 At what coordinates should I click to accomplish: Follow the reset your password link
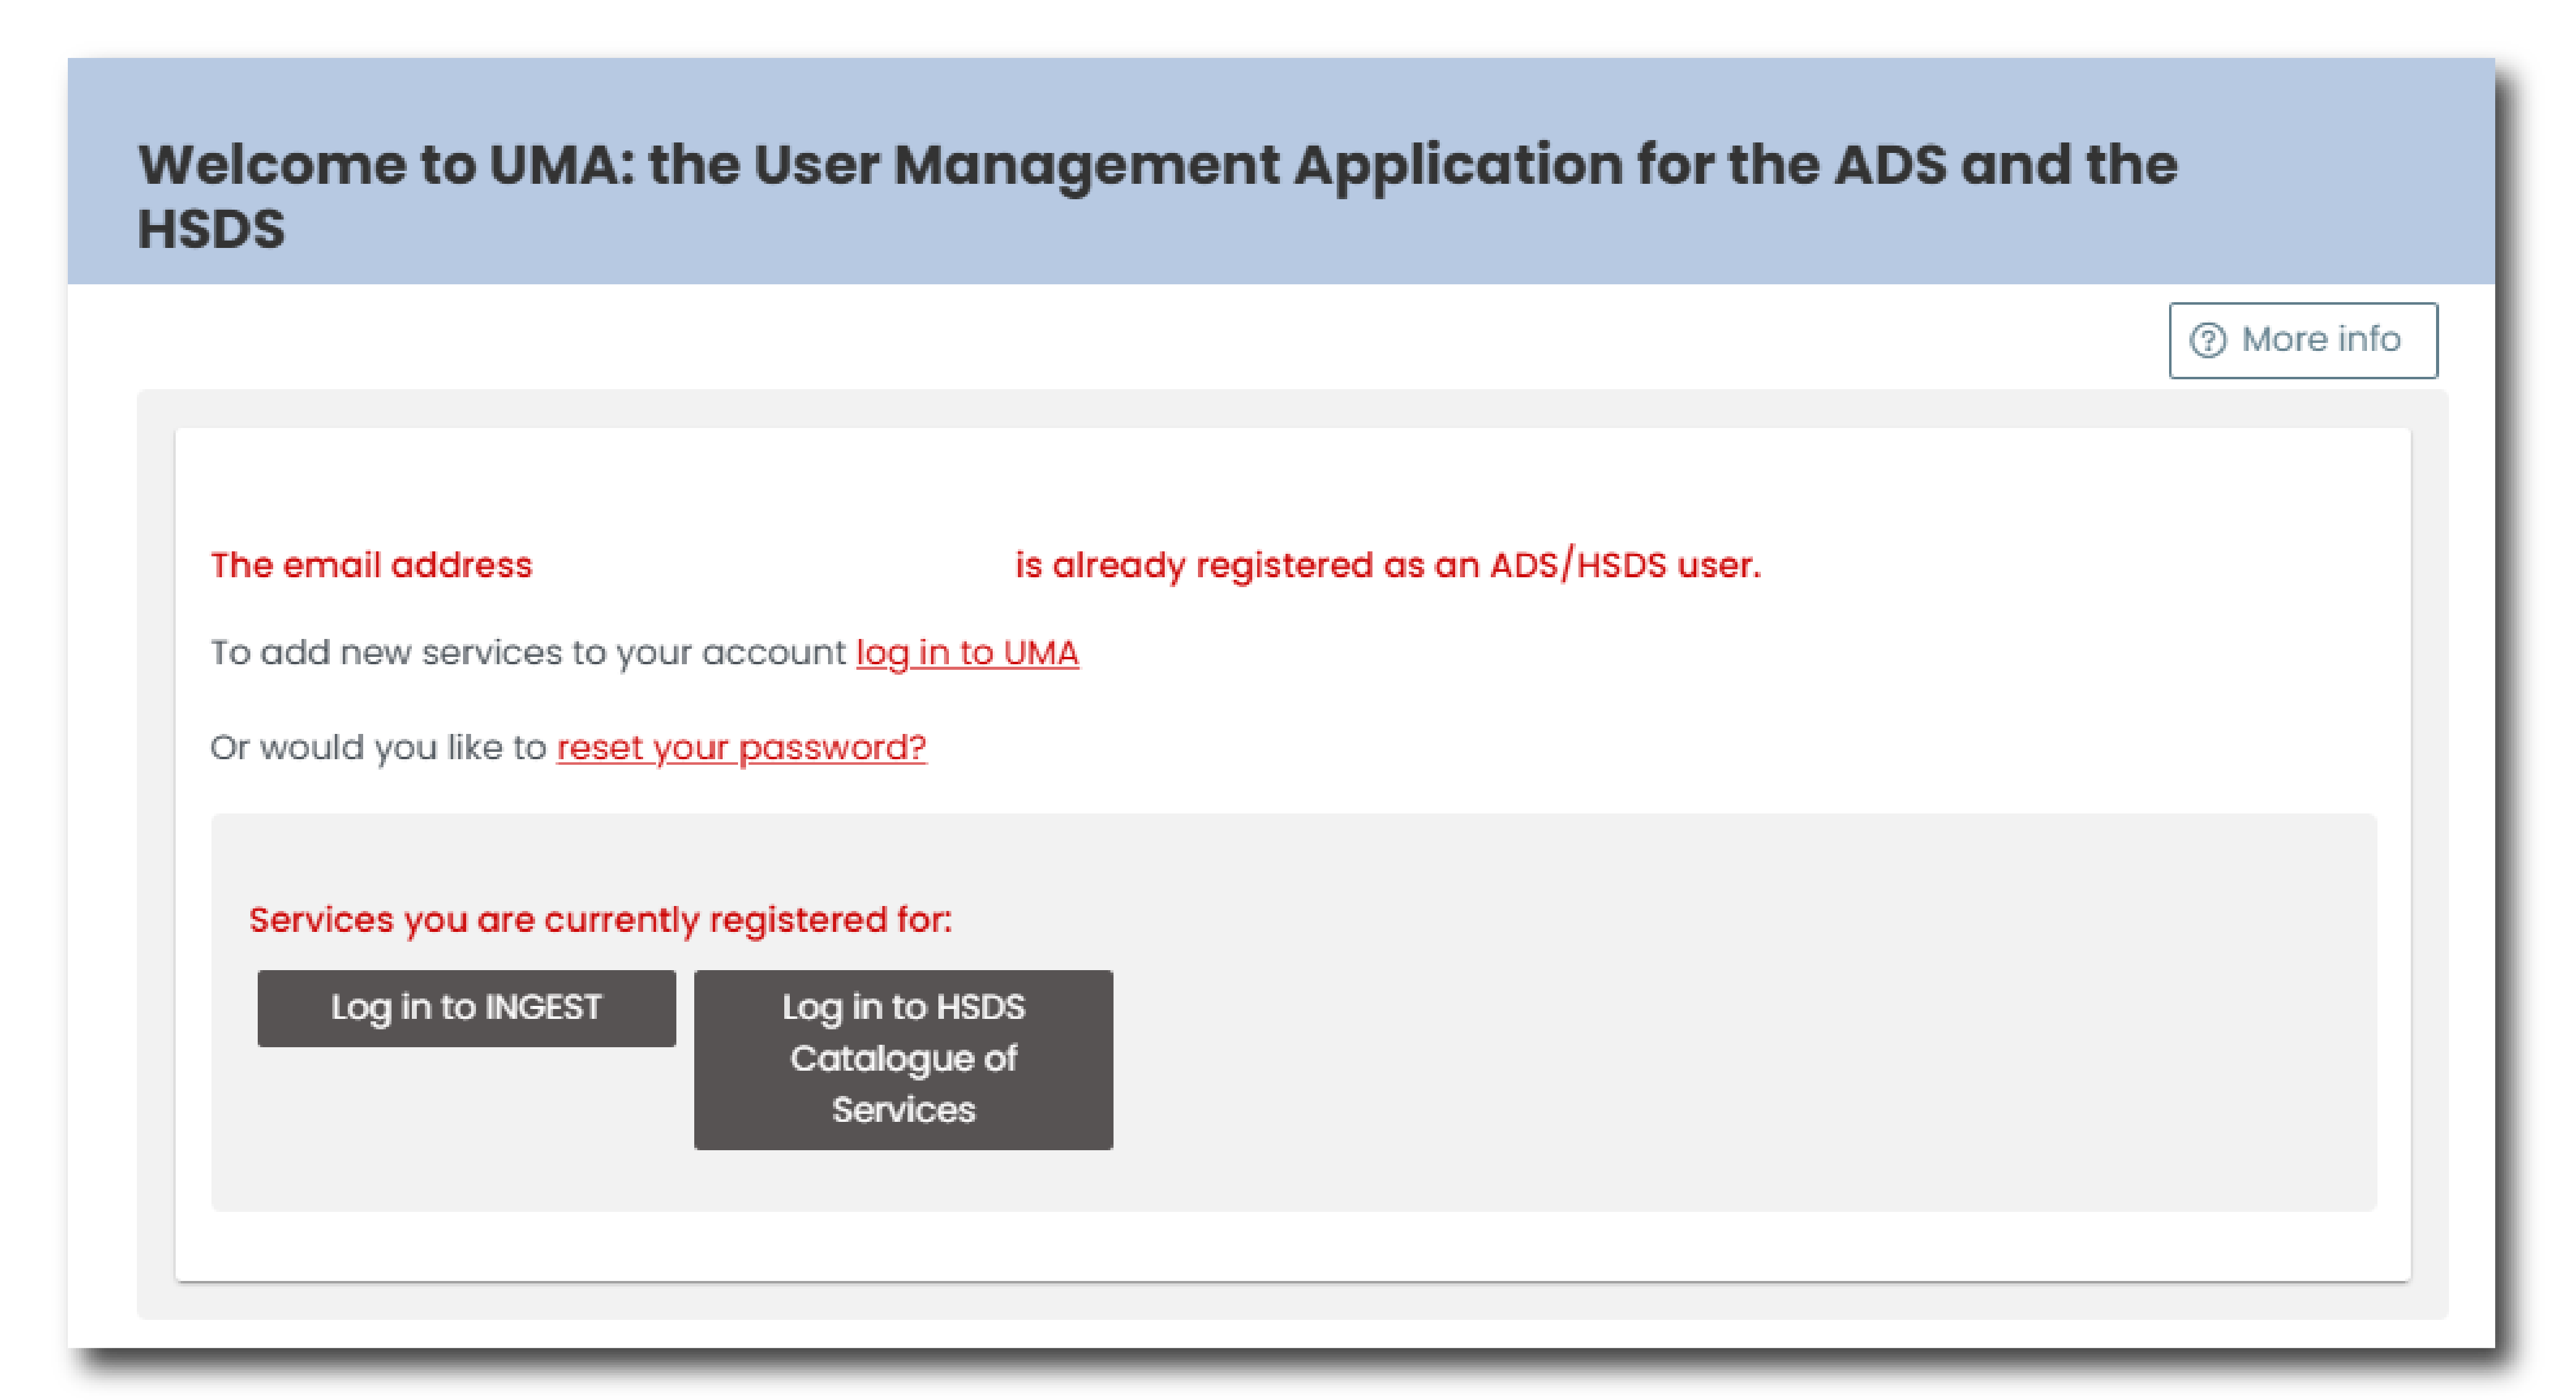click(x=741, y=748)
